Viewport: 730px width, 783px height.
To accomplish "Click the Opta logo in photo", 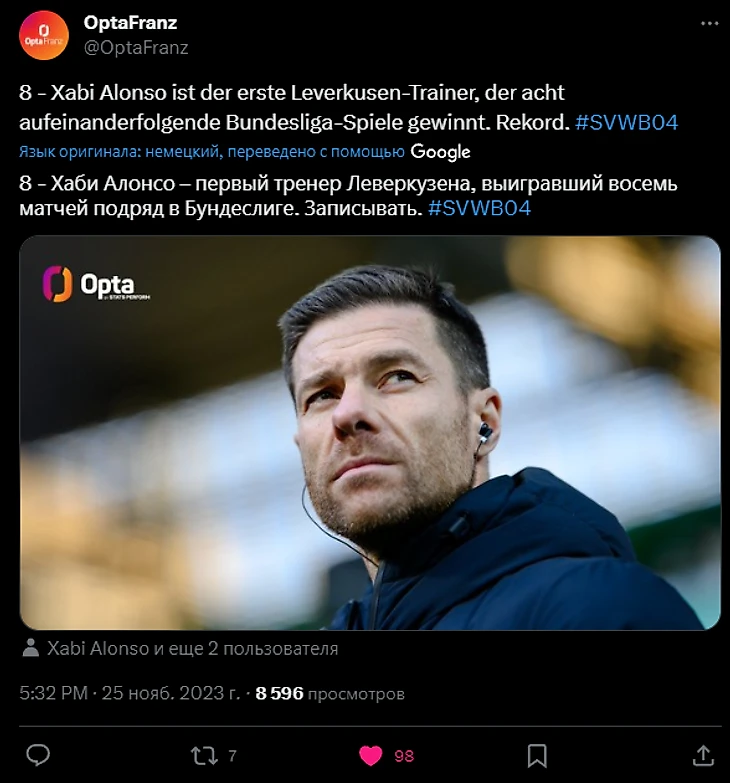I will tap(88, 284).
